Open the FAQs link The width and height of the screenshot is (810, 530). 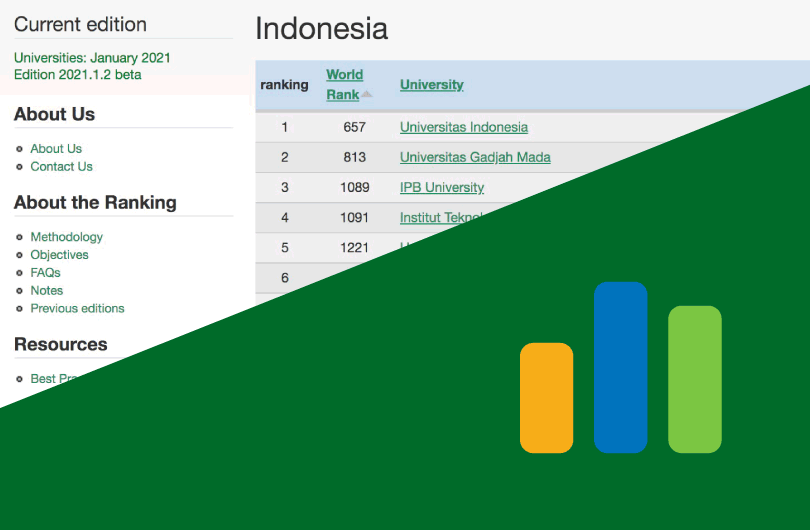click(x=45, y=273)
